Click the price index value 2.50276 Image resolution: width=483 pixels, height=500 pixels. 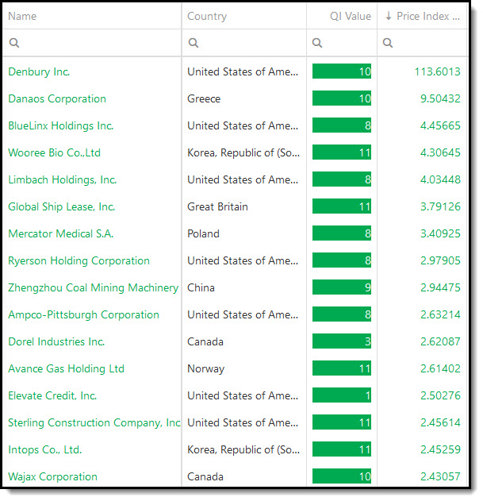[x=440, y=396]
